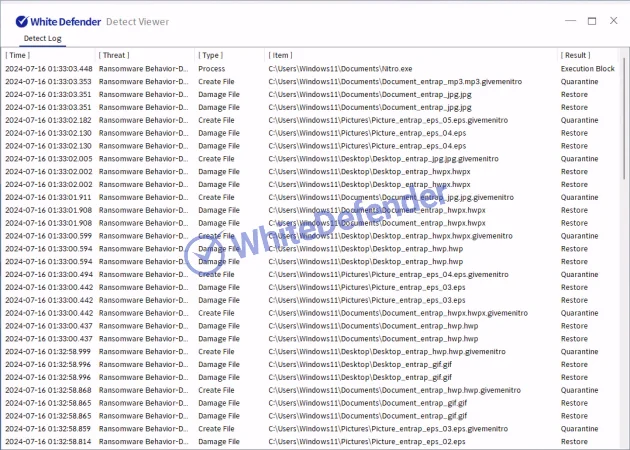This screenshot has height=450, width=630.
Task: Click the Type column header
Action: [x=210, y=55]
